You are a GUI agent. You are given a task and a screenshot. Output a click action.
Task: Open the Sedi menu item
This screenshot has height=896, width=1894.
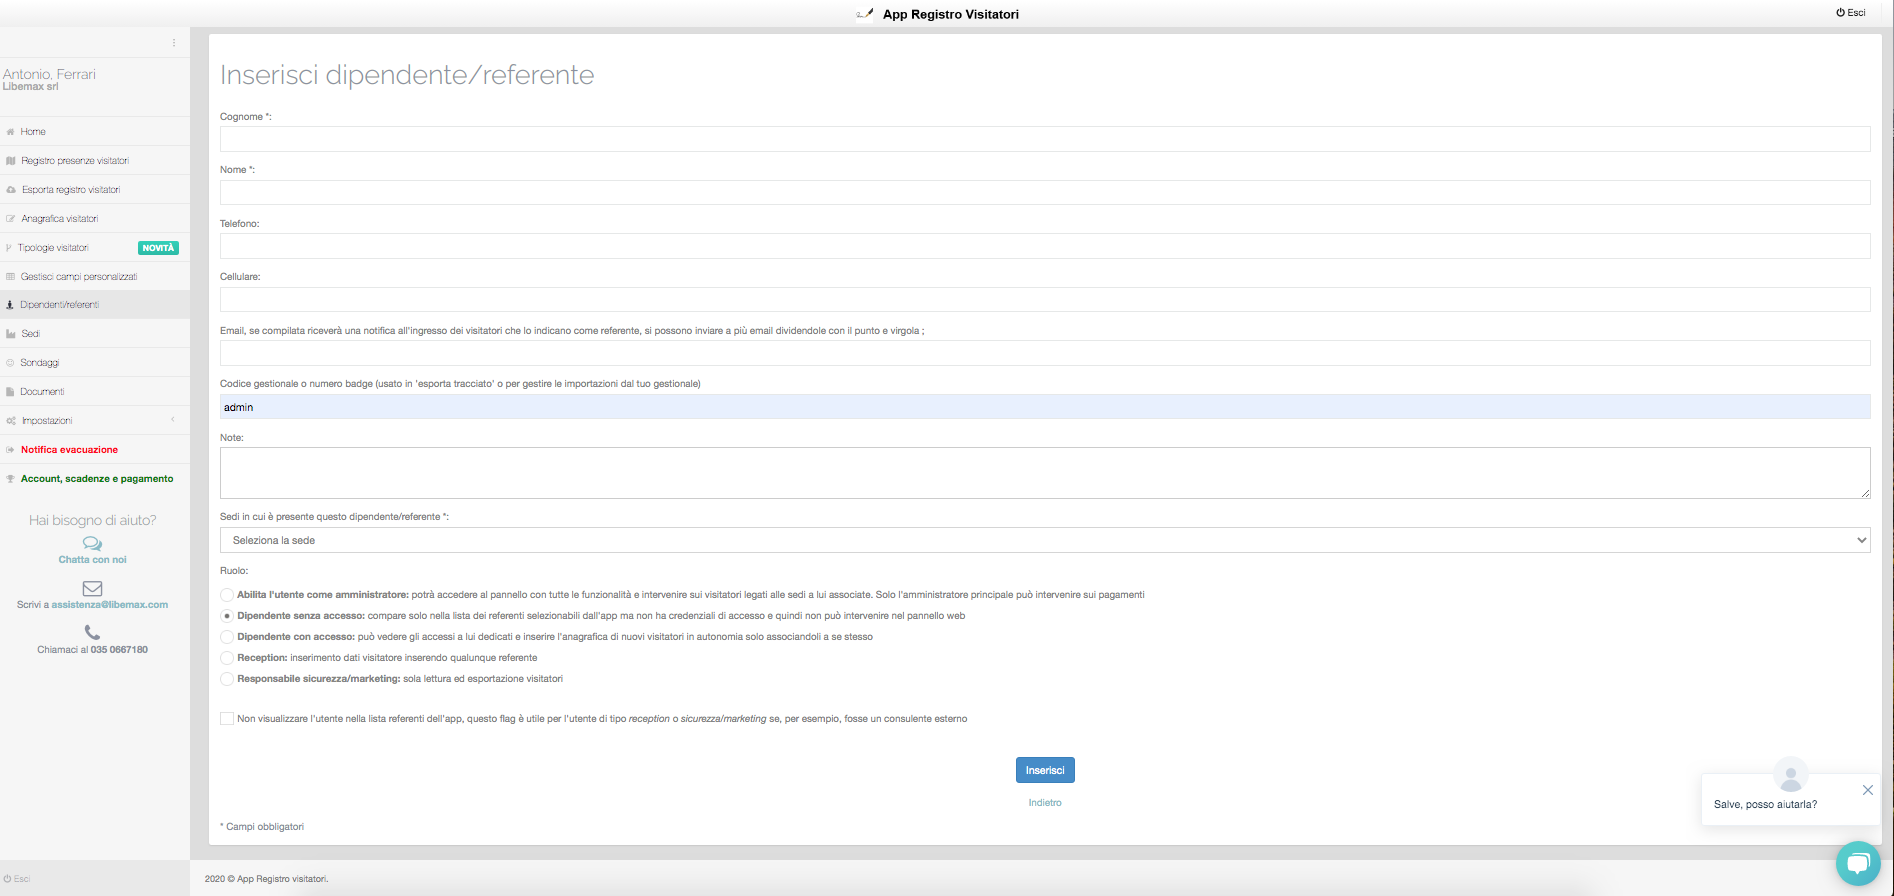click(x=95, y=334)
